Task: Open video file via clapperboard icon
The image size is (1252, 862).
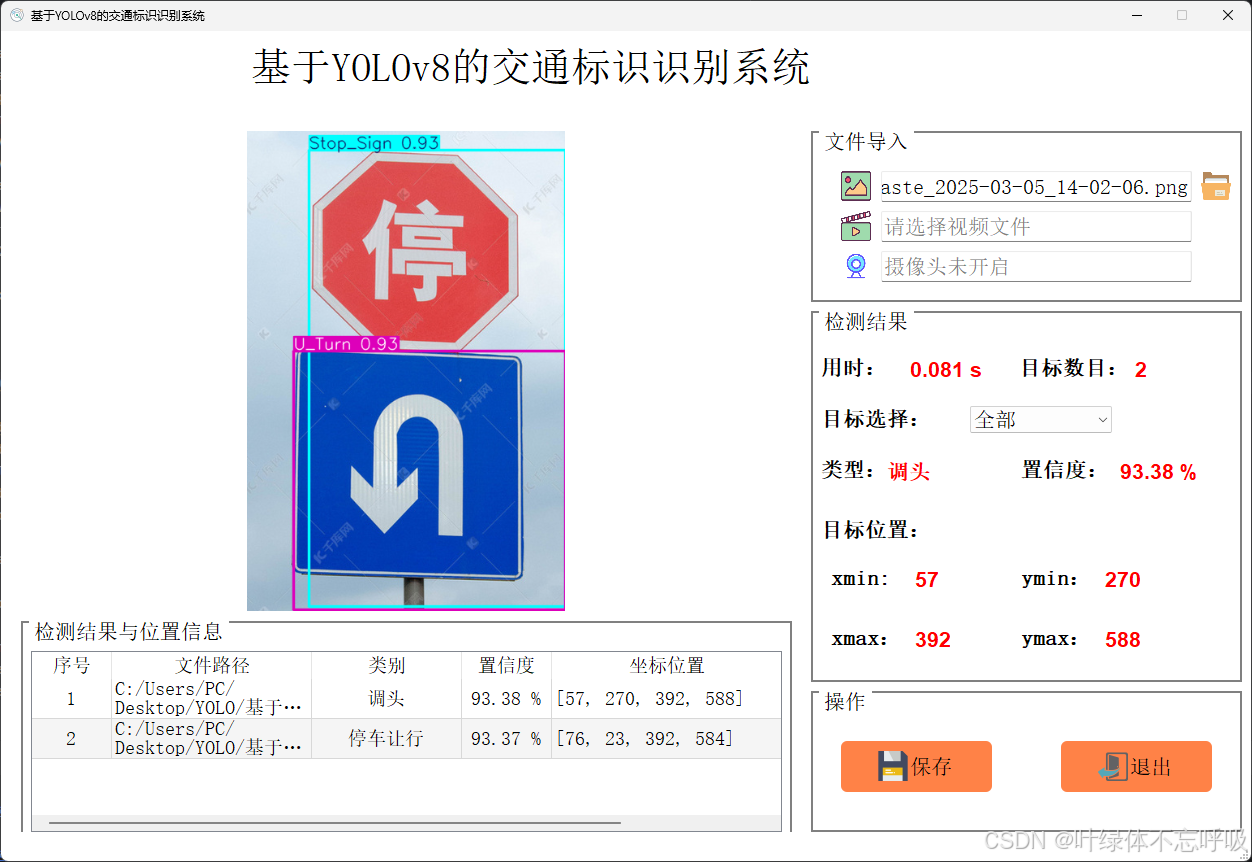Action: [856, 227]
